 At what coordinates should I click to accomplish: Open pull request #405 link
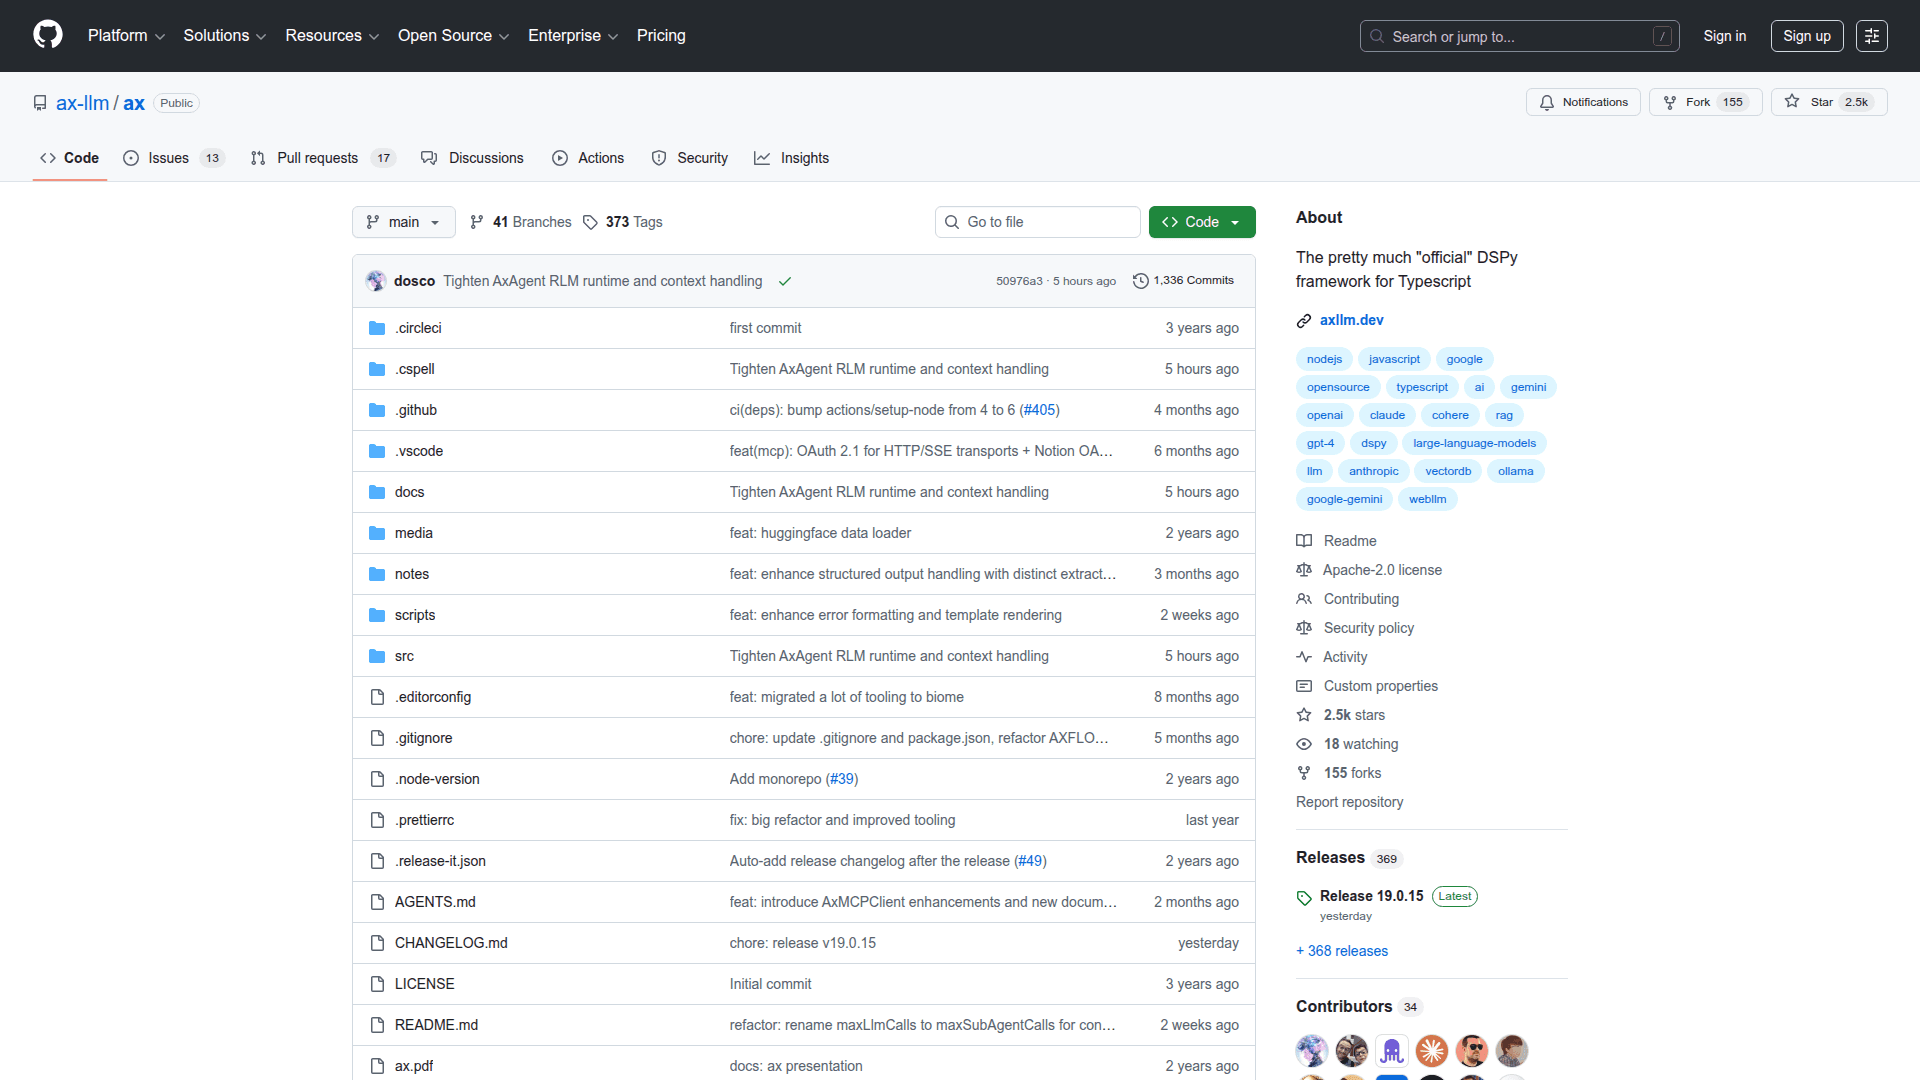(x=1040, y=410)
